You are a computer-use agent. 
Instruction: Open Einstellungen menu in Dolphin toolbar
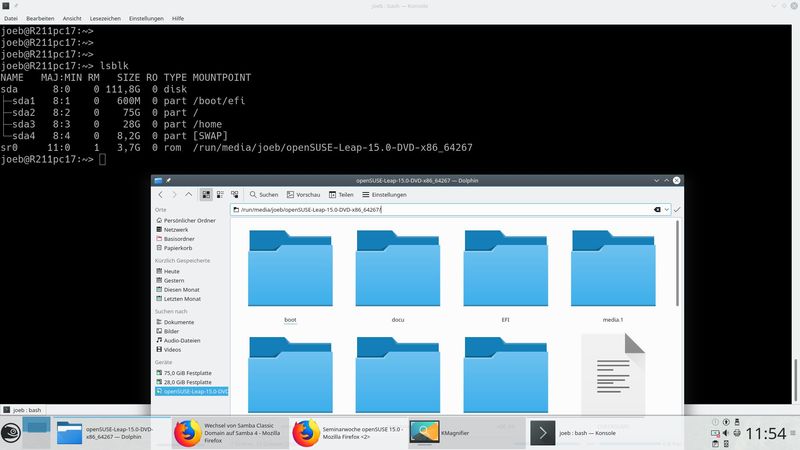point(384,194)
